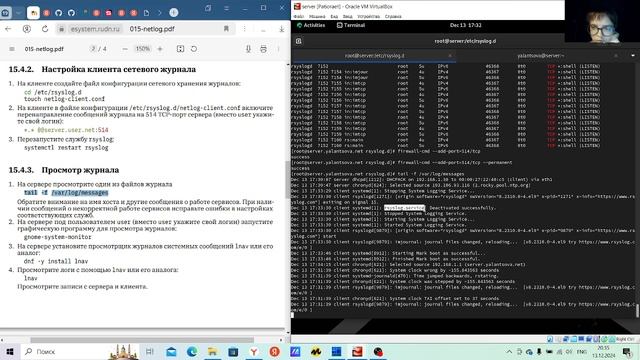Close the root@server terminal tab
This screenshot has height=360, width=640.
coord(450,56)
